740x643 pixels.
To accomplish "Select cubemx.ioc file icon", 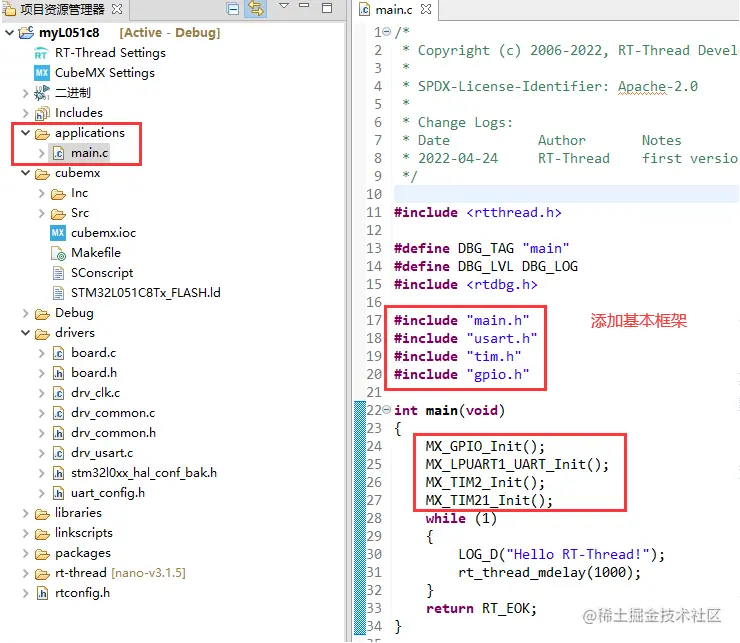I will [x=58, y=233].
